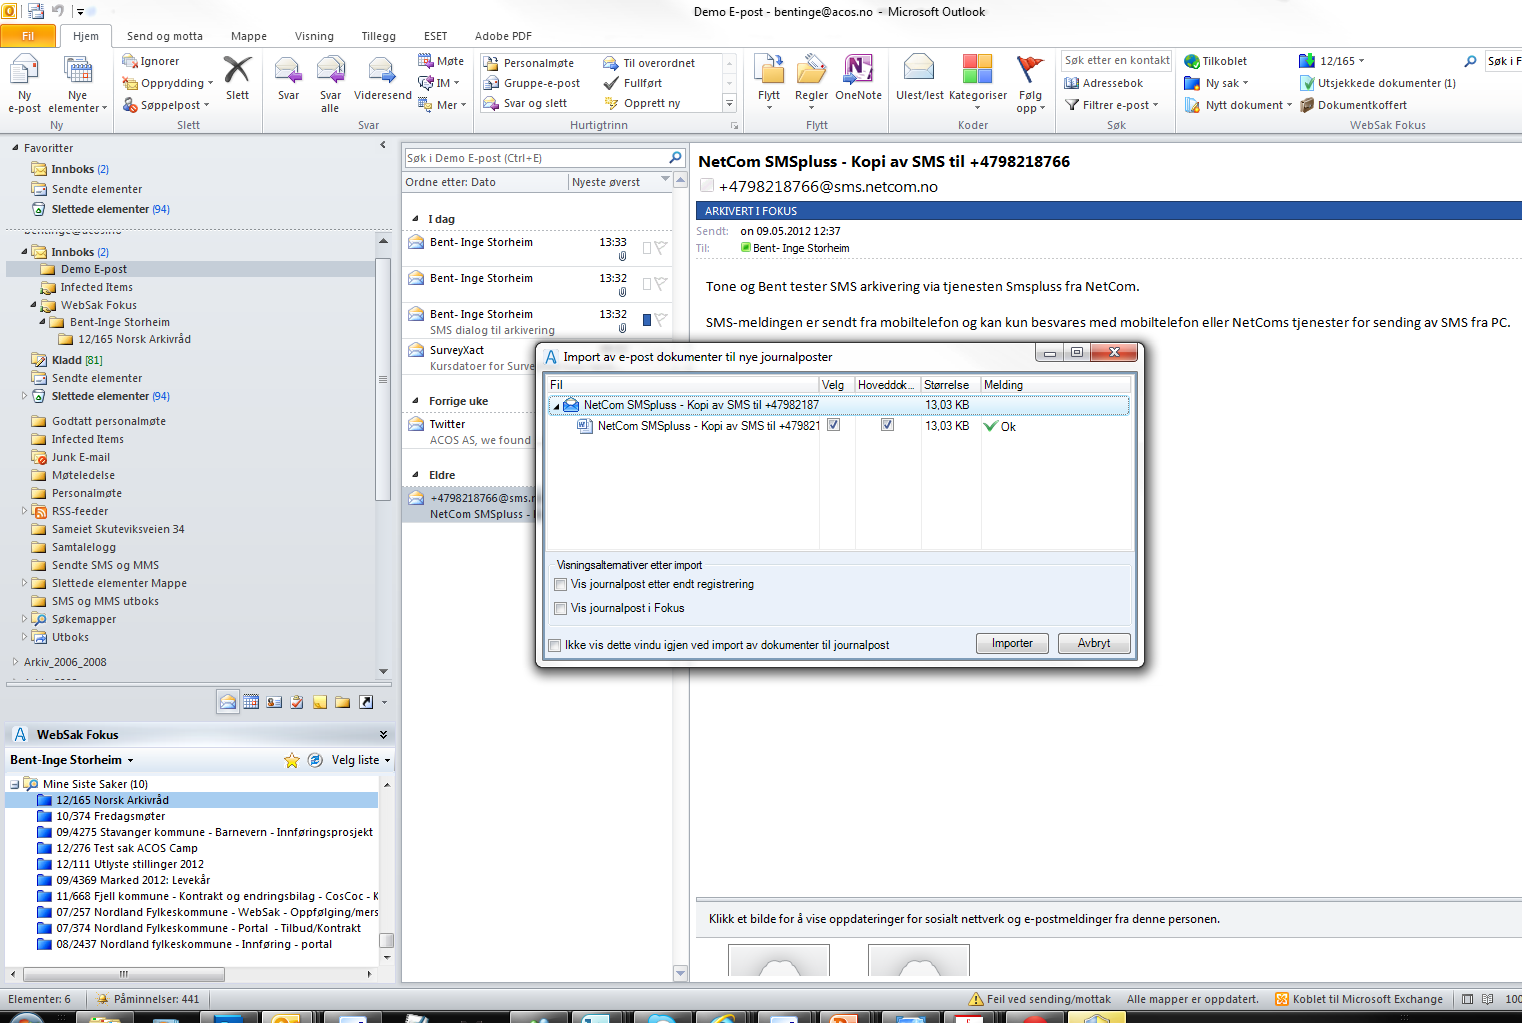The width and height of the screenshot is (1522, 1023).
Task: Open Adressebok address book
Action: coord(1104,83)
